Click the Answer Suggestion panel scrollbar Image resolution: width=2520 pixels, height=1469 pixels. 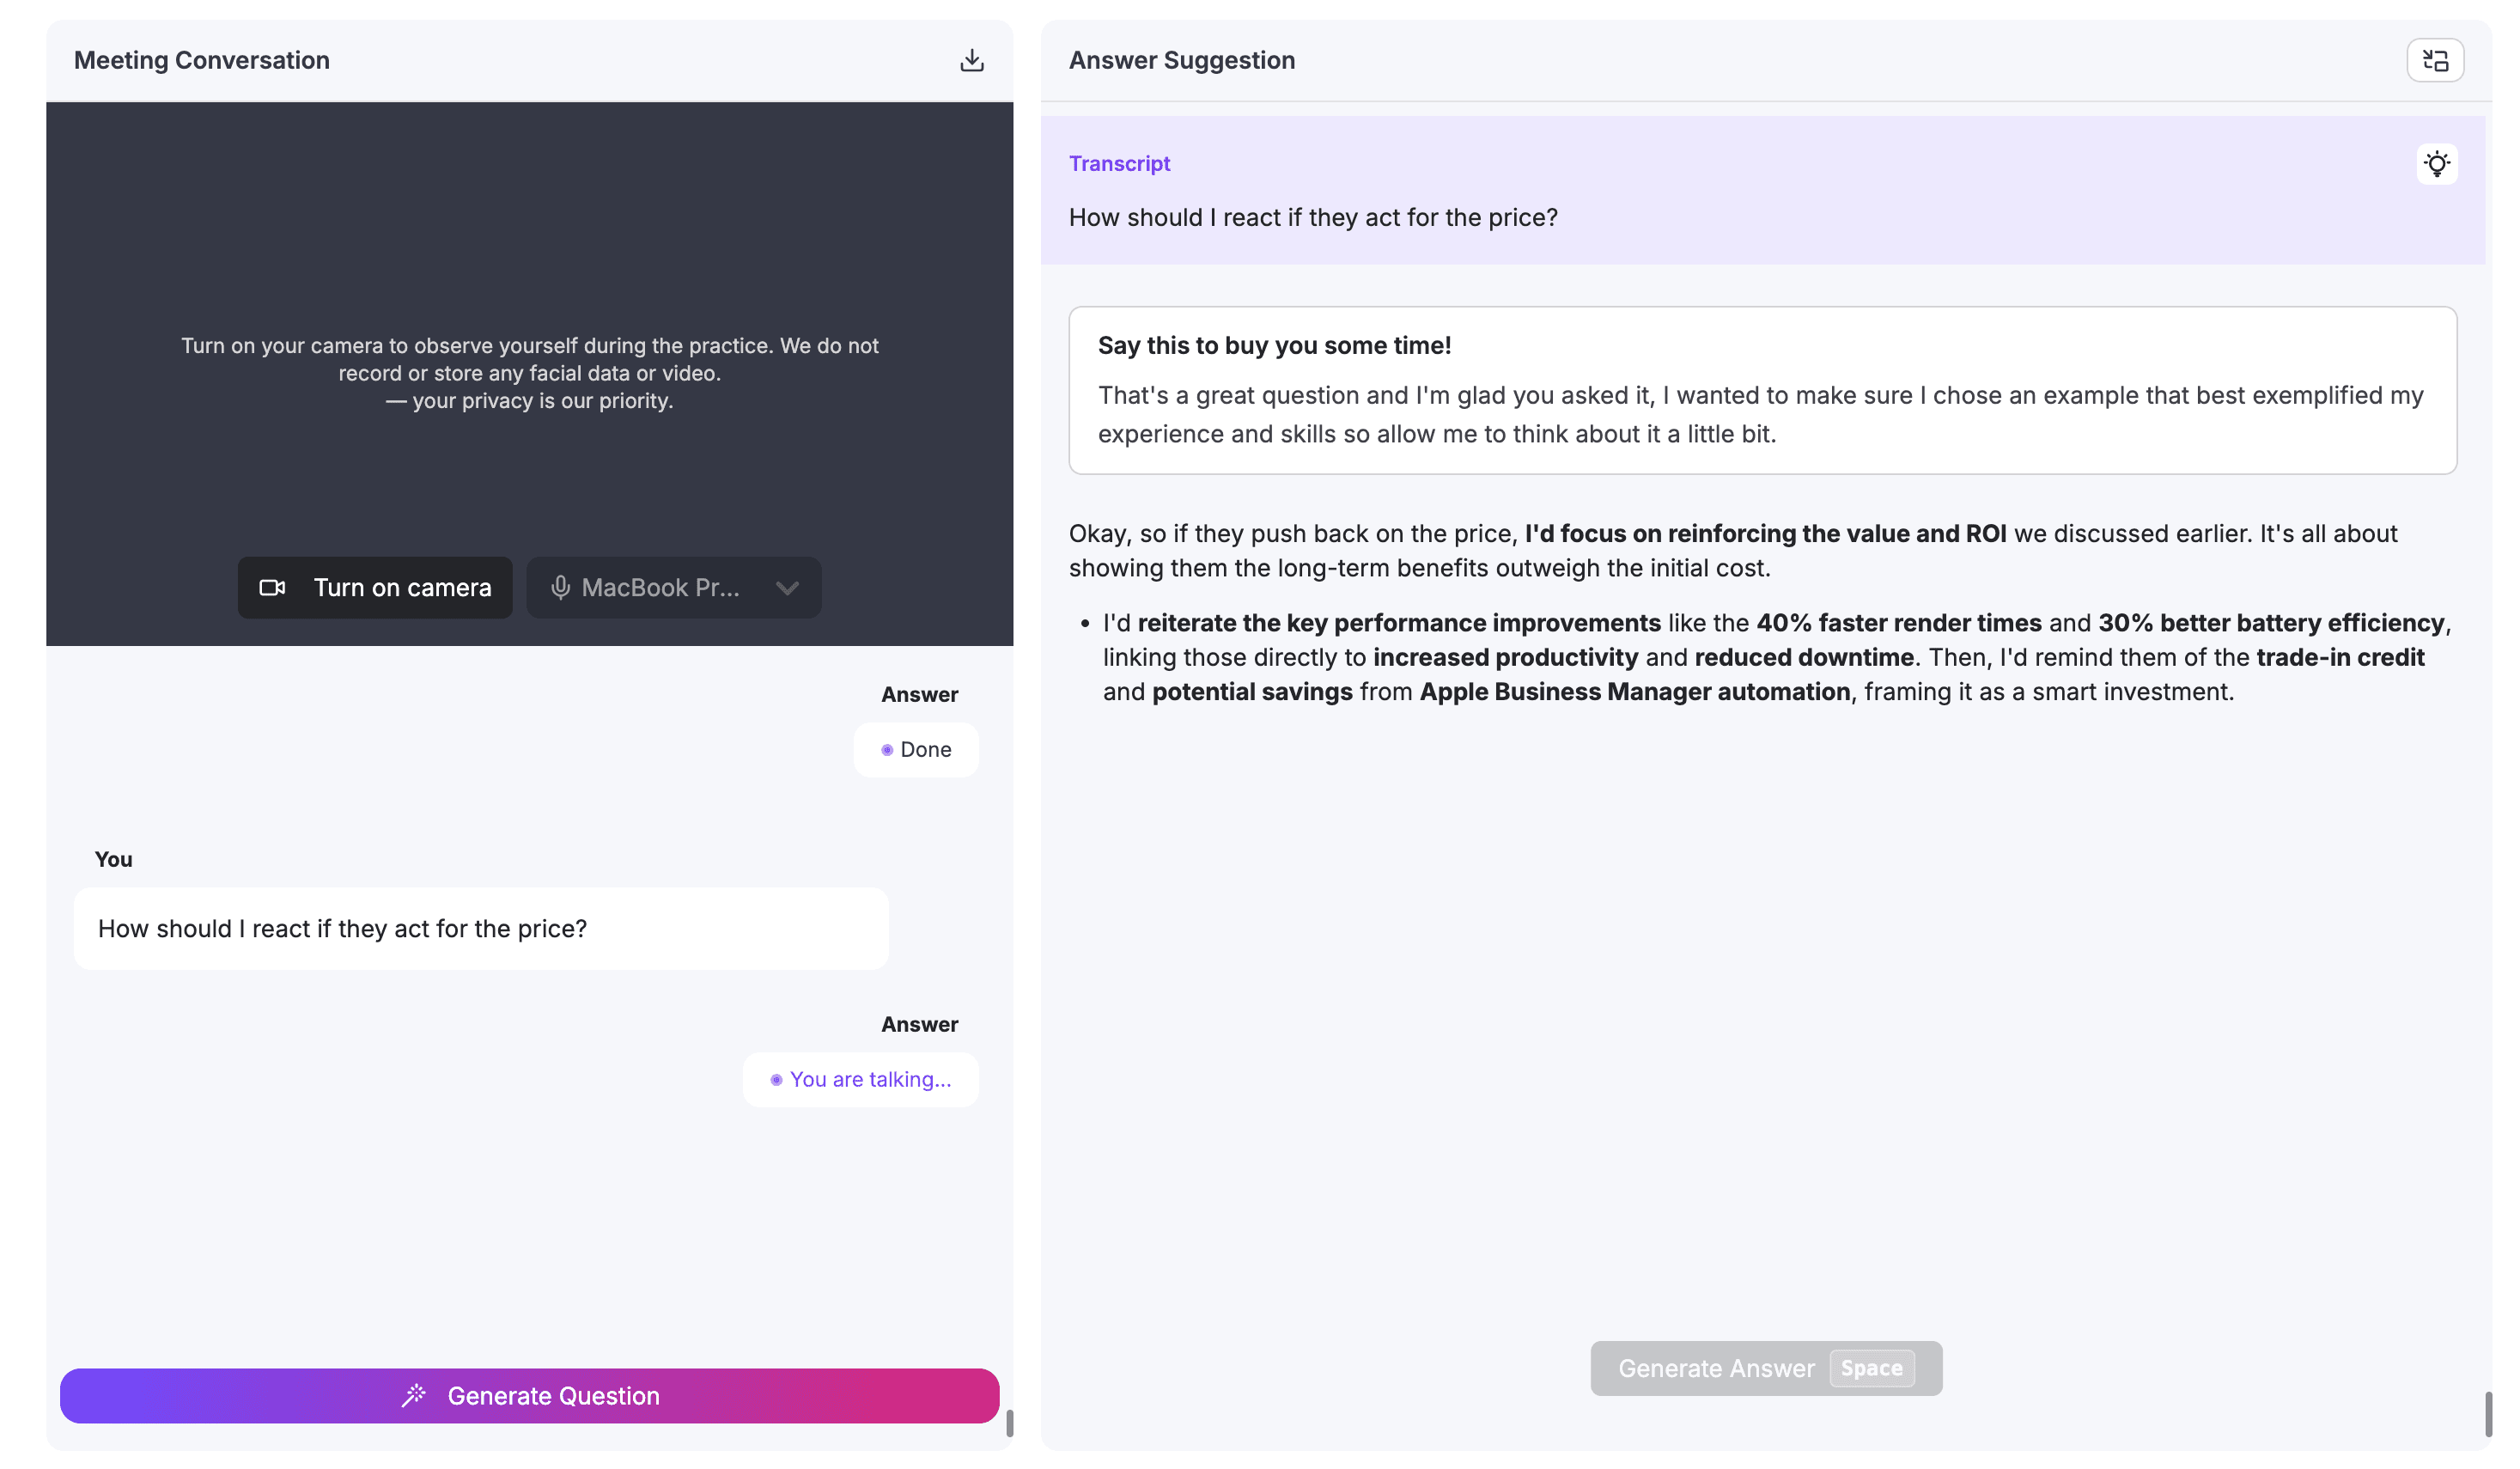point(2487,1412)
